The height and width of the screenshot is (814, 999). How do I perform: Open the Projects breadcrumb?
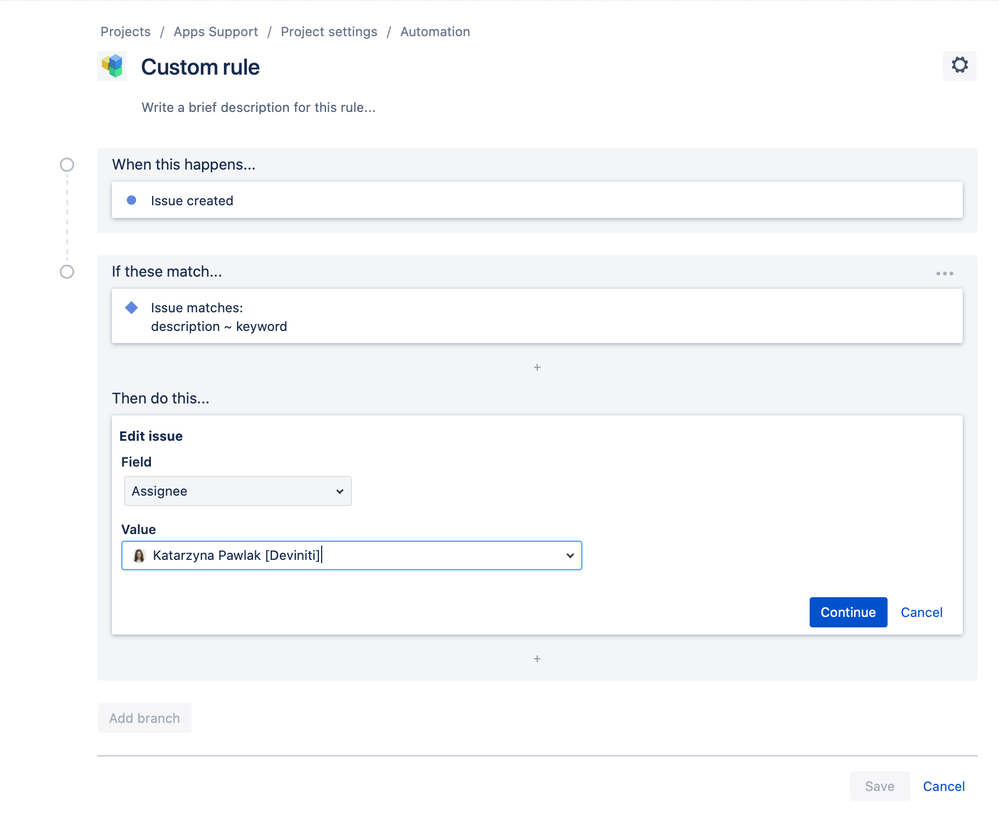tap(125, 32)
